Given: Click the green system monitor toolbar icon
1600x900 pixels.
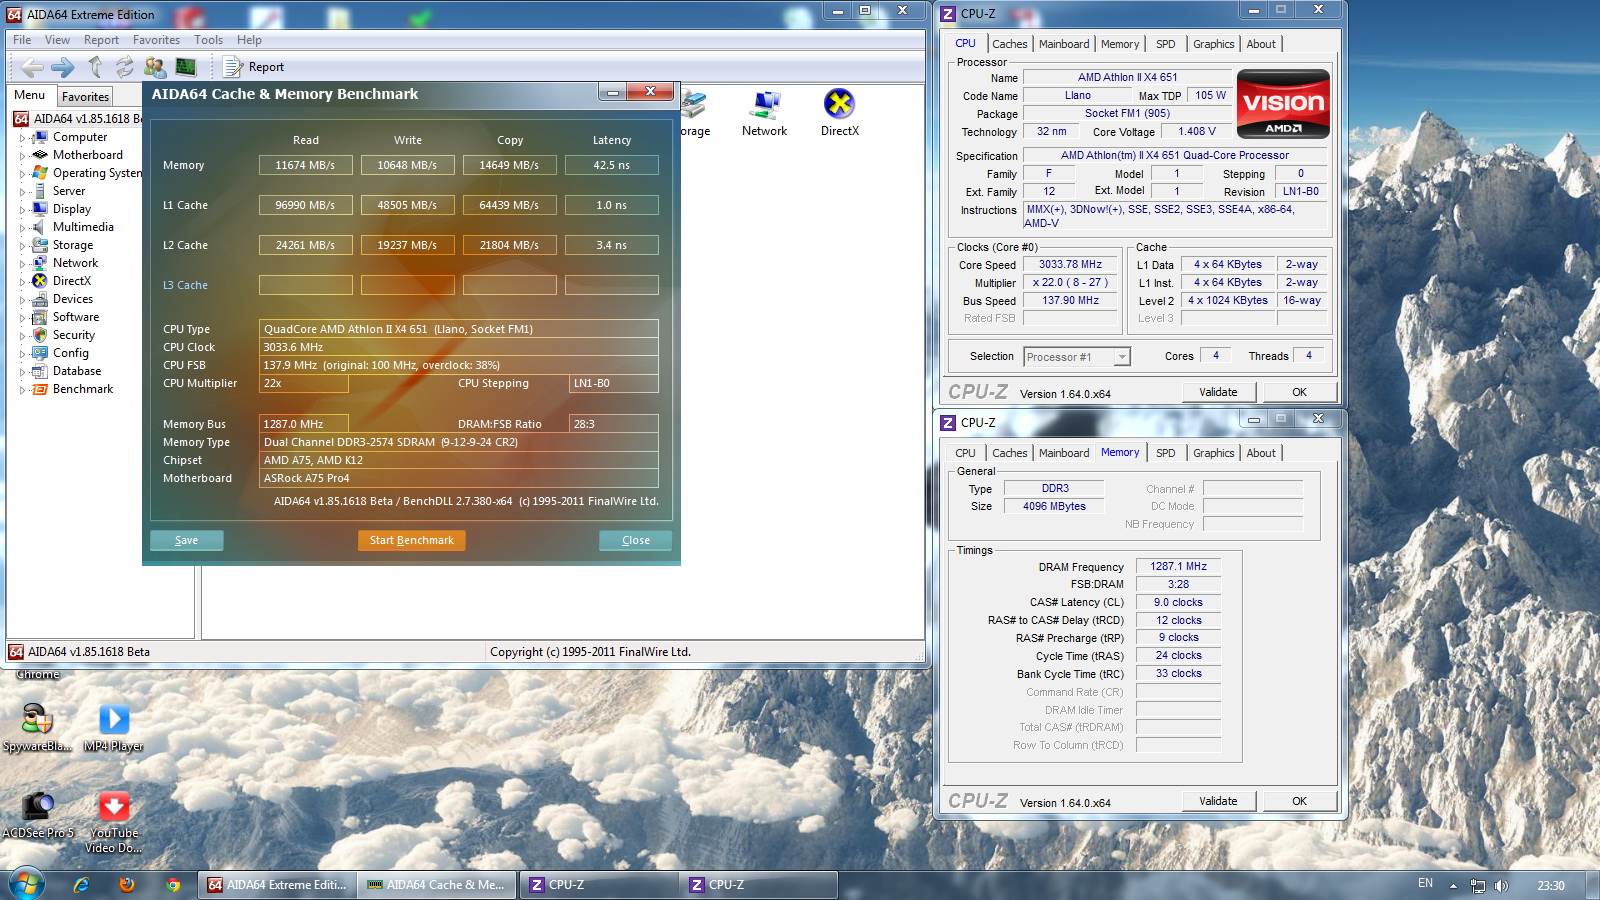Looking at the screenshot, I should tap(185, 67).
